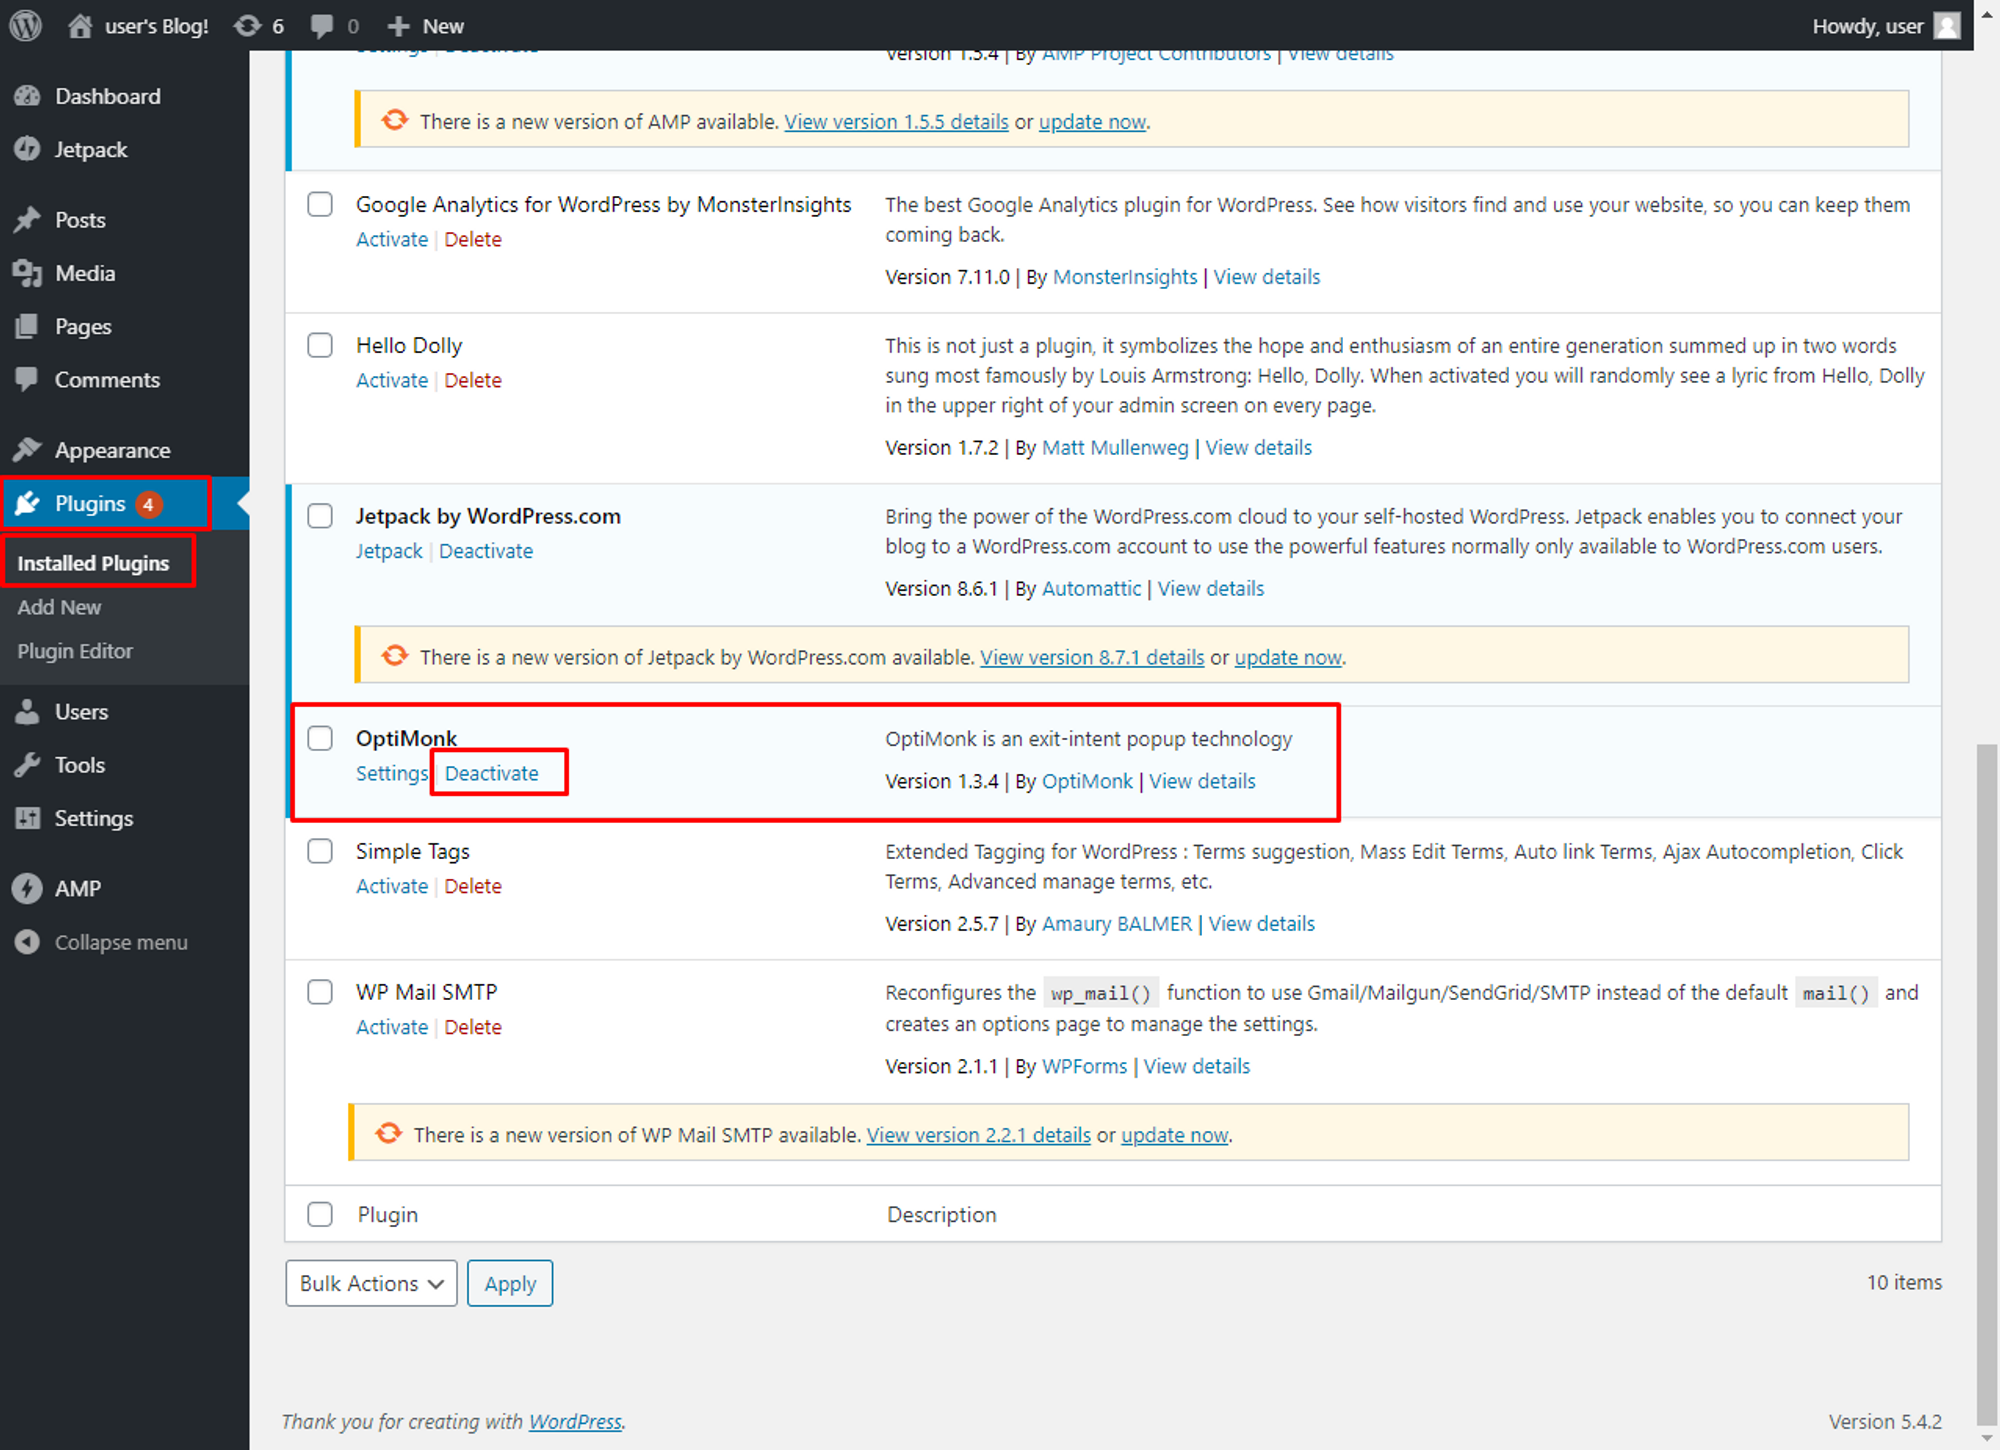Click update now for Jetpack
2000x1450 pixels.
click(x=1288, y=657)
